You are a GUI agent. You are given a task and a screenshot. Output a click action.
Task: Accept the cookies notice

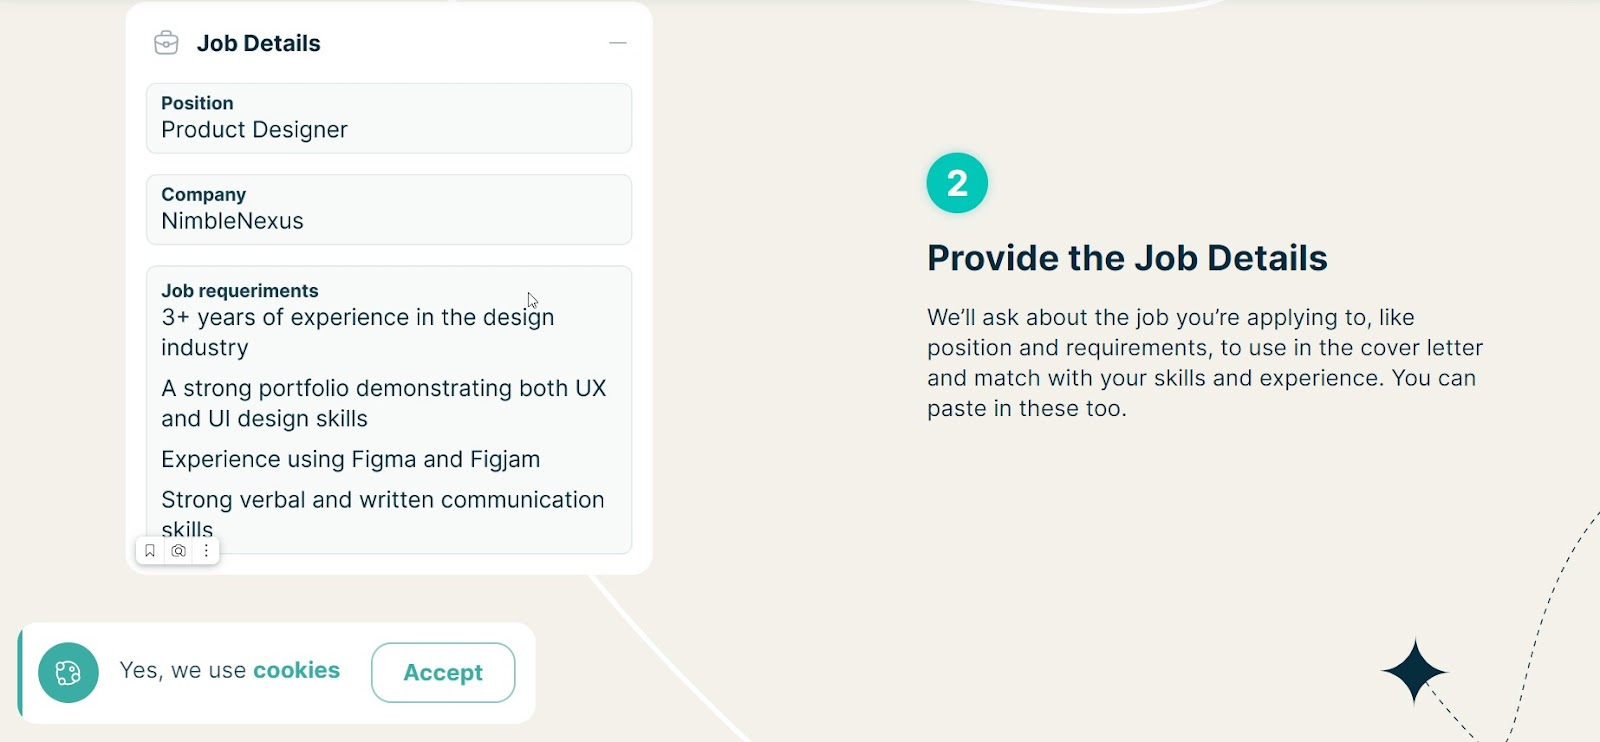click(443, 673)
